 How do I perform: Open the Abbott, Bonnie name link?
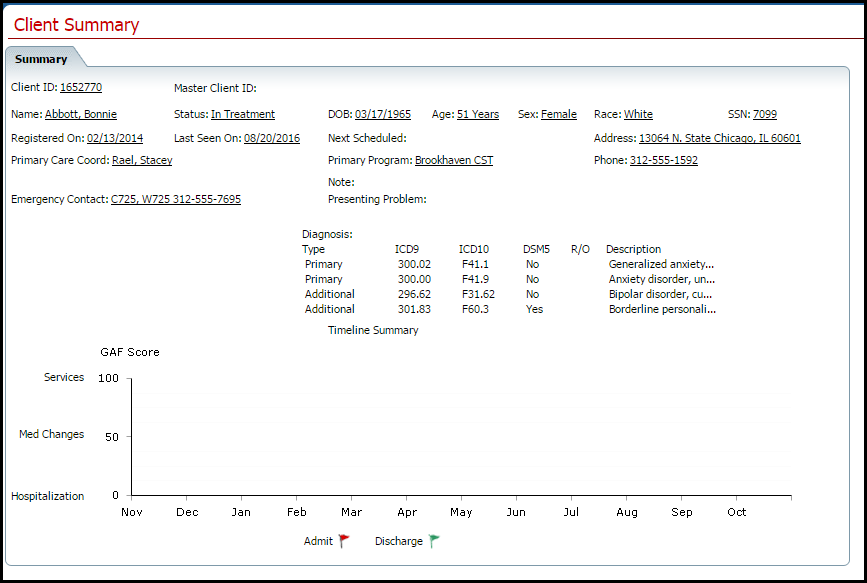click(x=80, y=114)
